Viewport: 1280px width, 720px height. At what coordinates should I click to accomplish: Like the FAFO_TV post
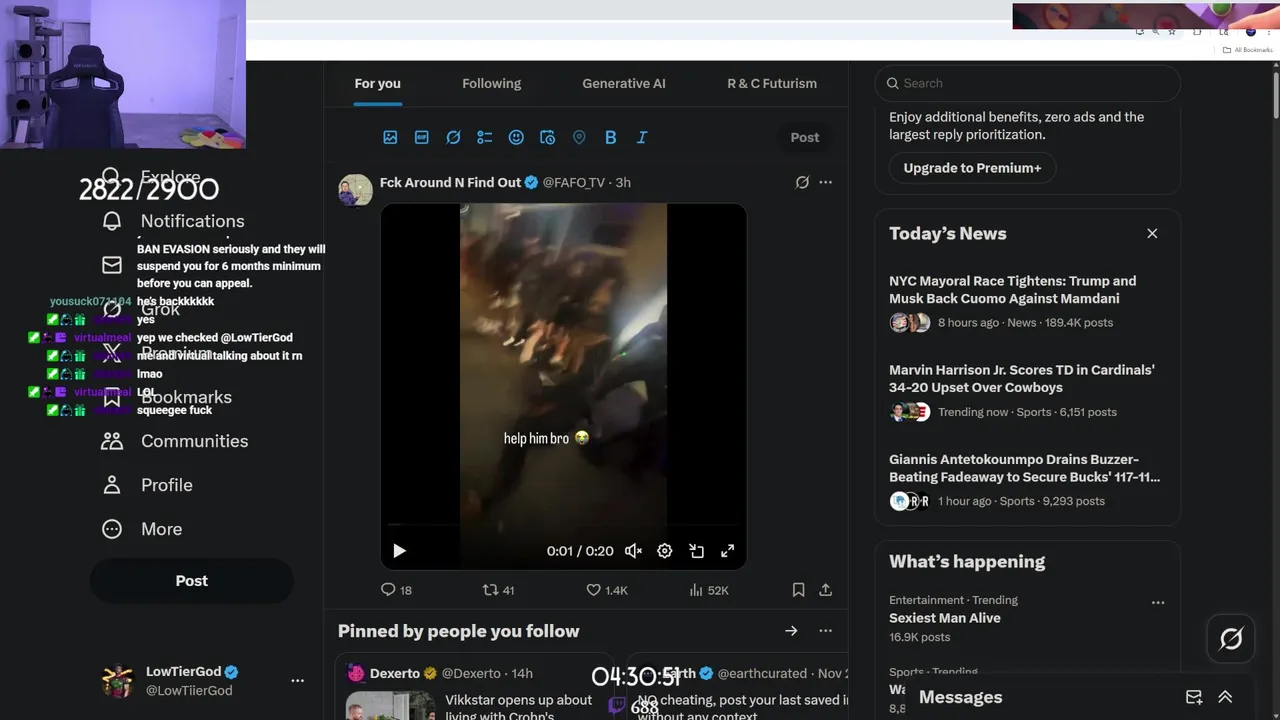(606, 590)
